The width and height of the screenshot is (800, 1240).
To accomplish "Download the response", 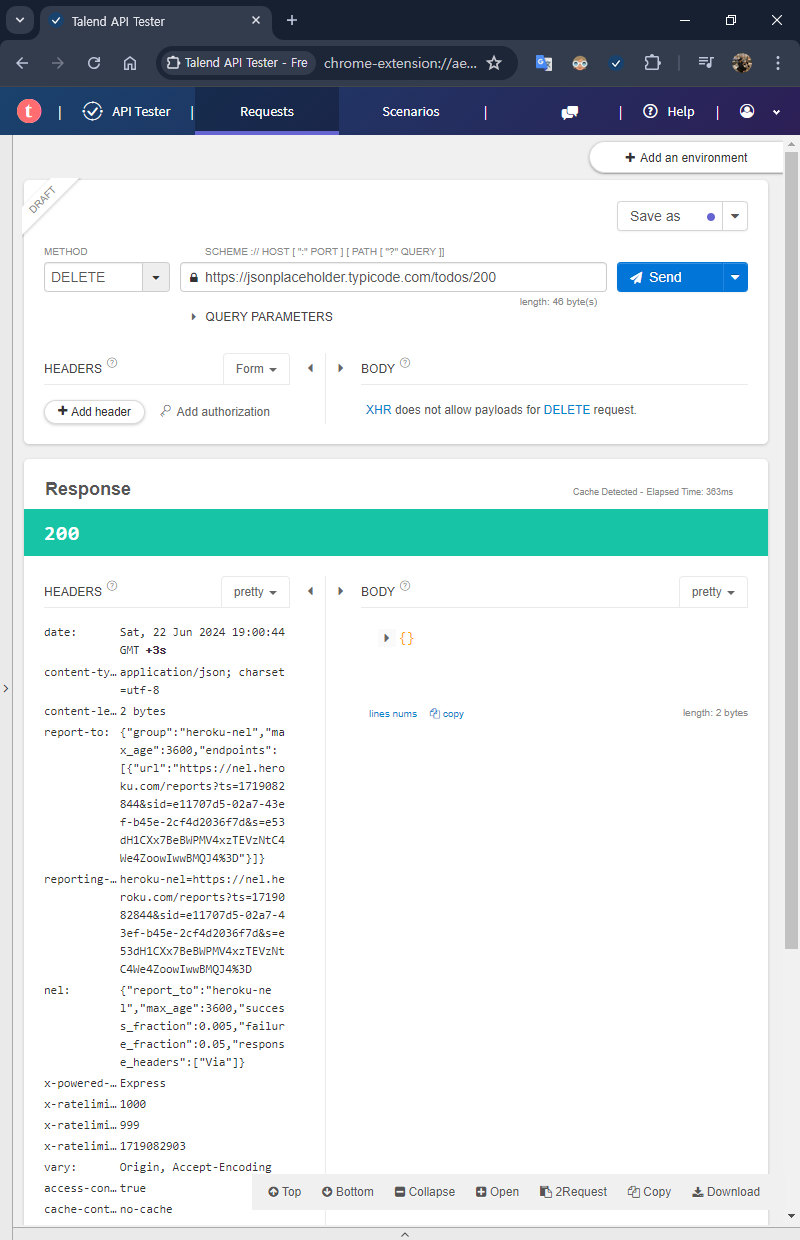I will [x=725, y=1192].
